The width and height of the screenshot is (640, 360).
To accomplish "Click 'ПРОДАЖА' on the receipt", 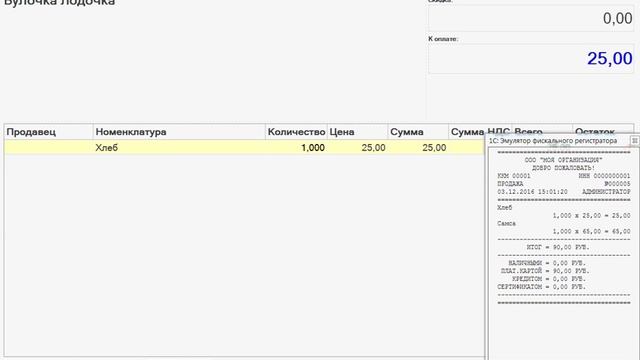I will [x=510, y=184].
